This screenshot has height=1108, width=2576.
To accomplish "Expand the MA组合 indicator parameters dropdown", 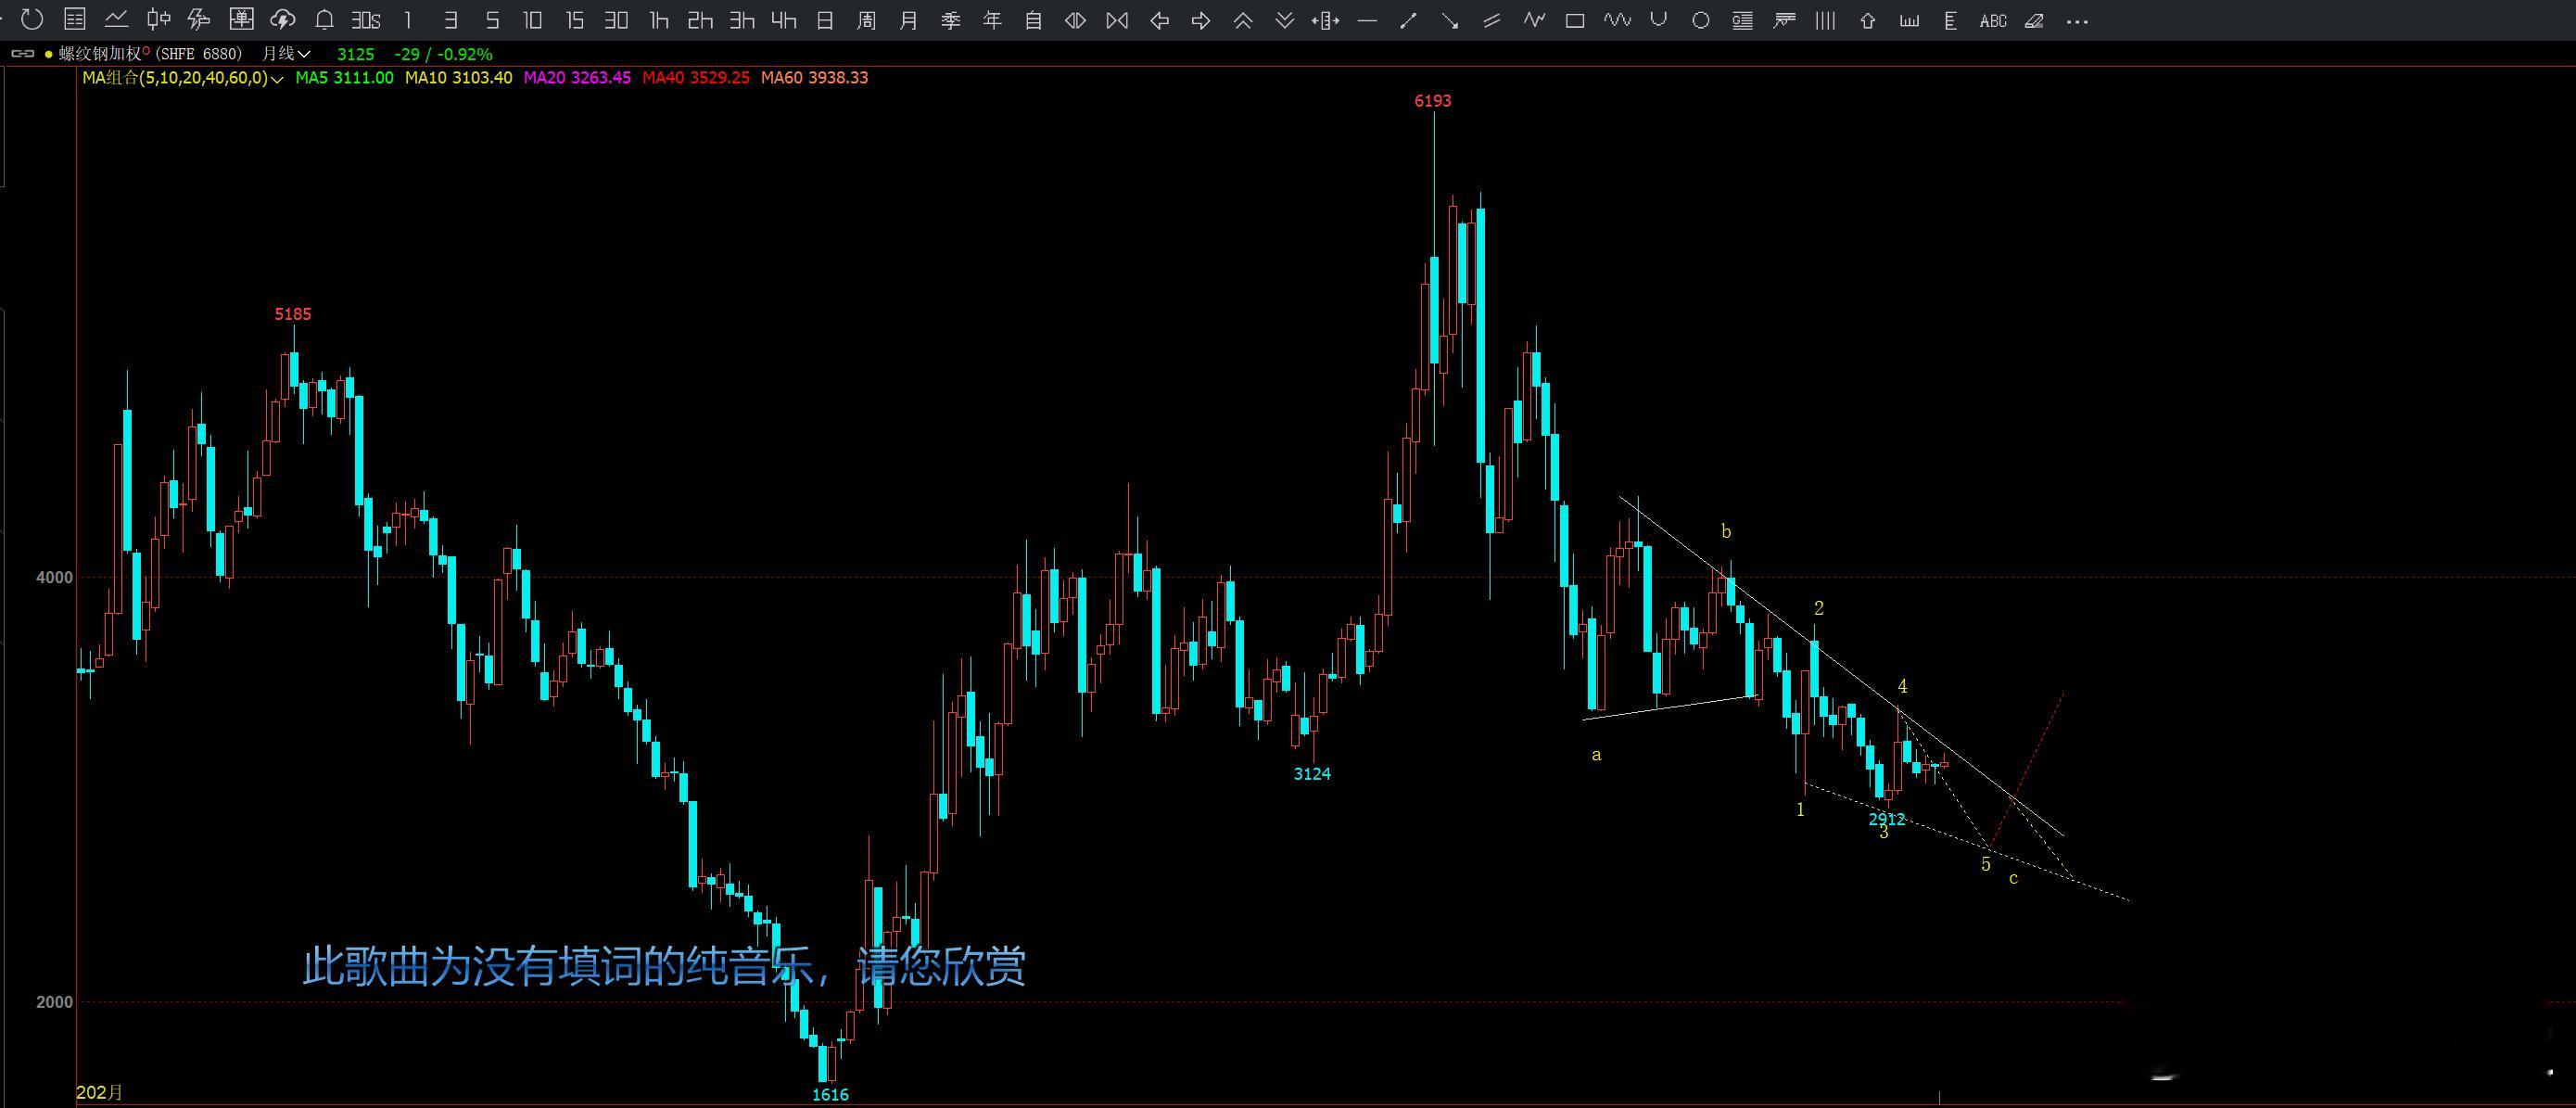I will pyautogui.click(x=277, y=78).
